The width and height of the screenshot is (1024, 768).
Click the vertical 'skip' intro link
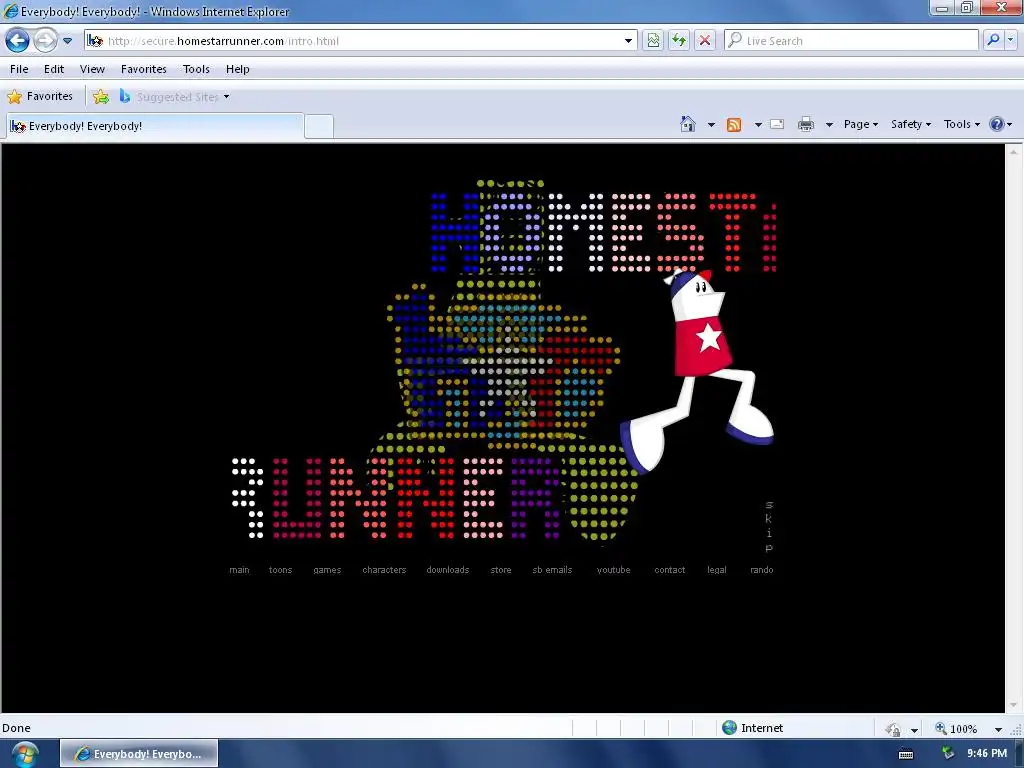[x=769, y=526]
